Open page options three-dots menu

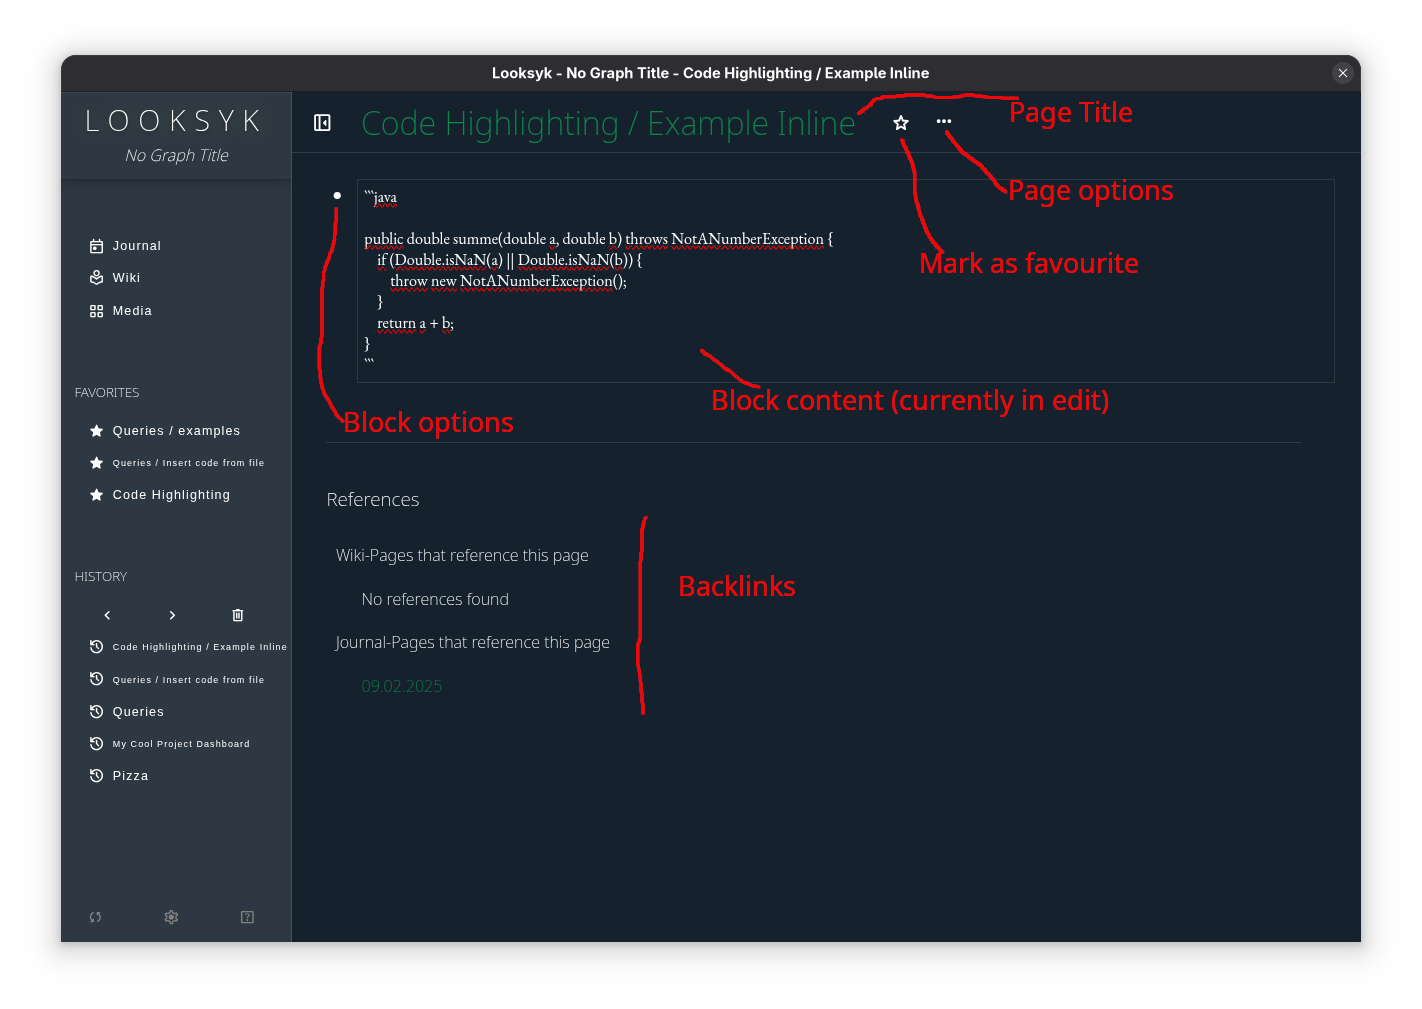pos(944,121)
